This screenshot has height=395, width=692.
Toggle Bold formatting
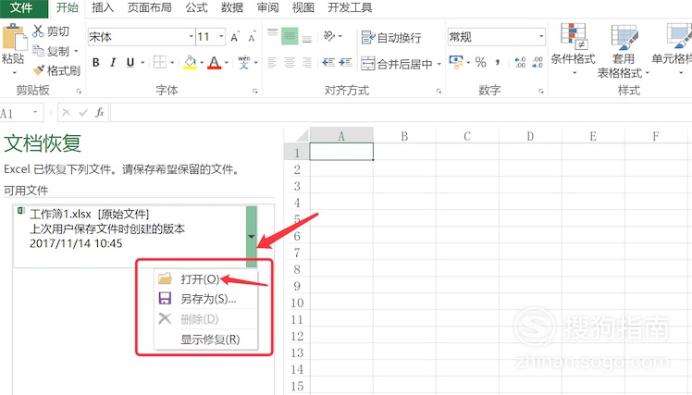[x=96, y=63]
